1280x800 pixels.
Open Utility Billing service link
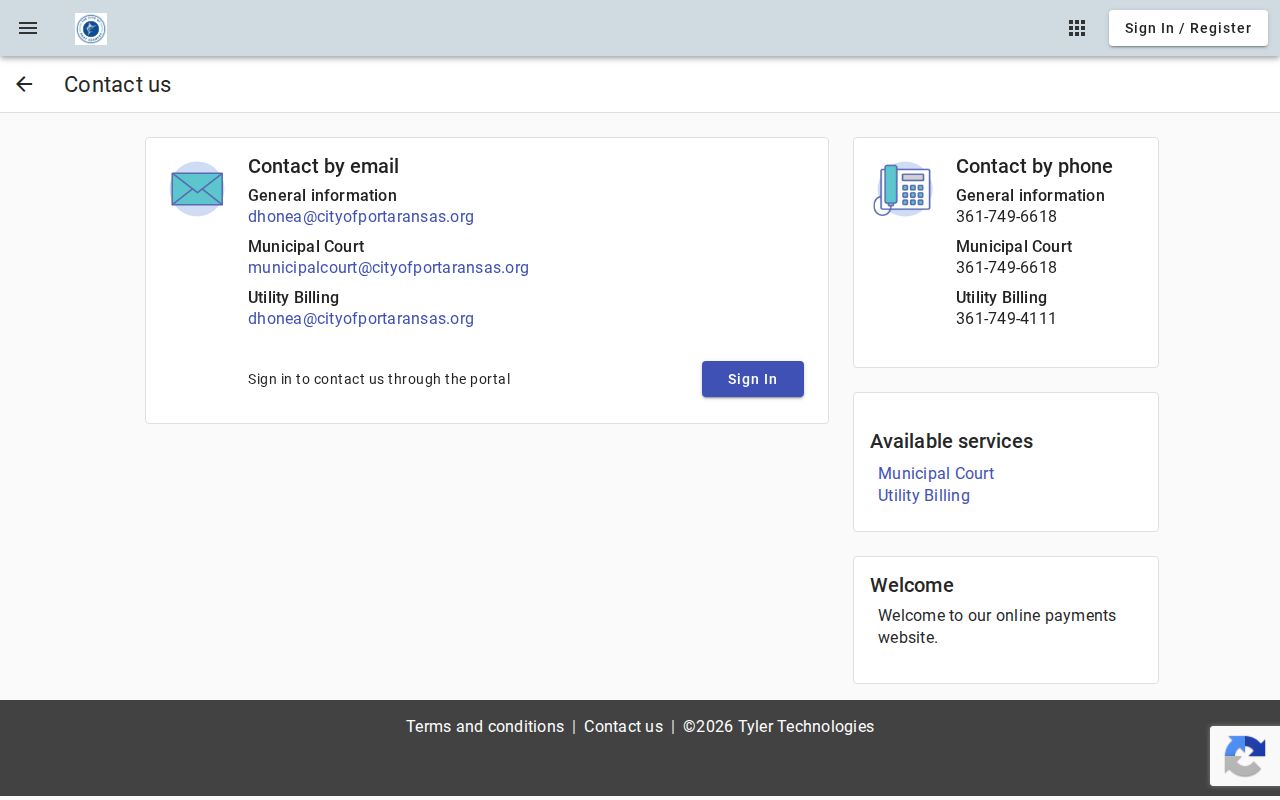[x=924, y=495]
